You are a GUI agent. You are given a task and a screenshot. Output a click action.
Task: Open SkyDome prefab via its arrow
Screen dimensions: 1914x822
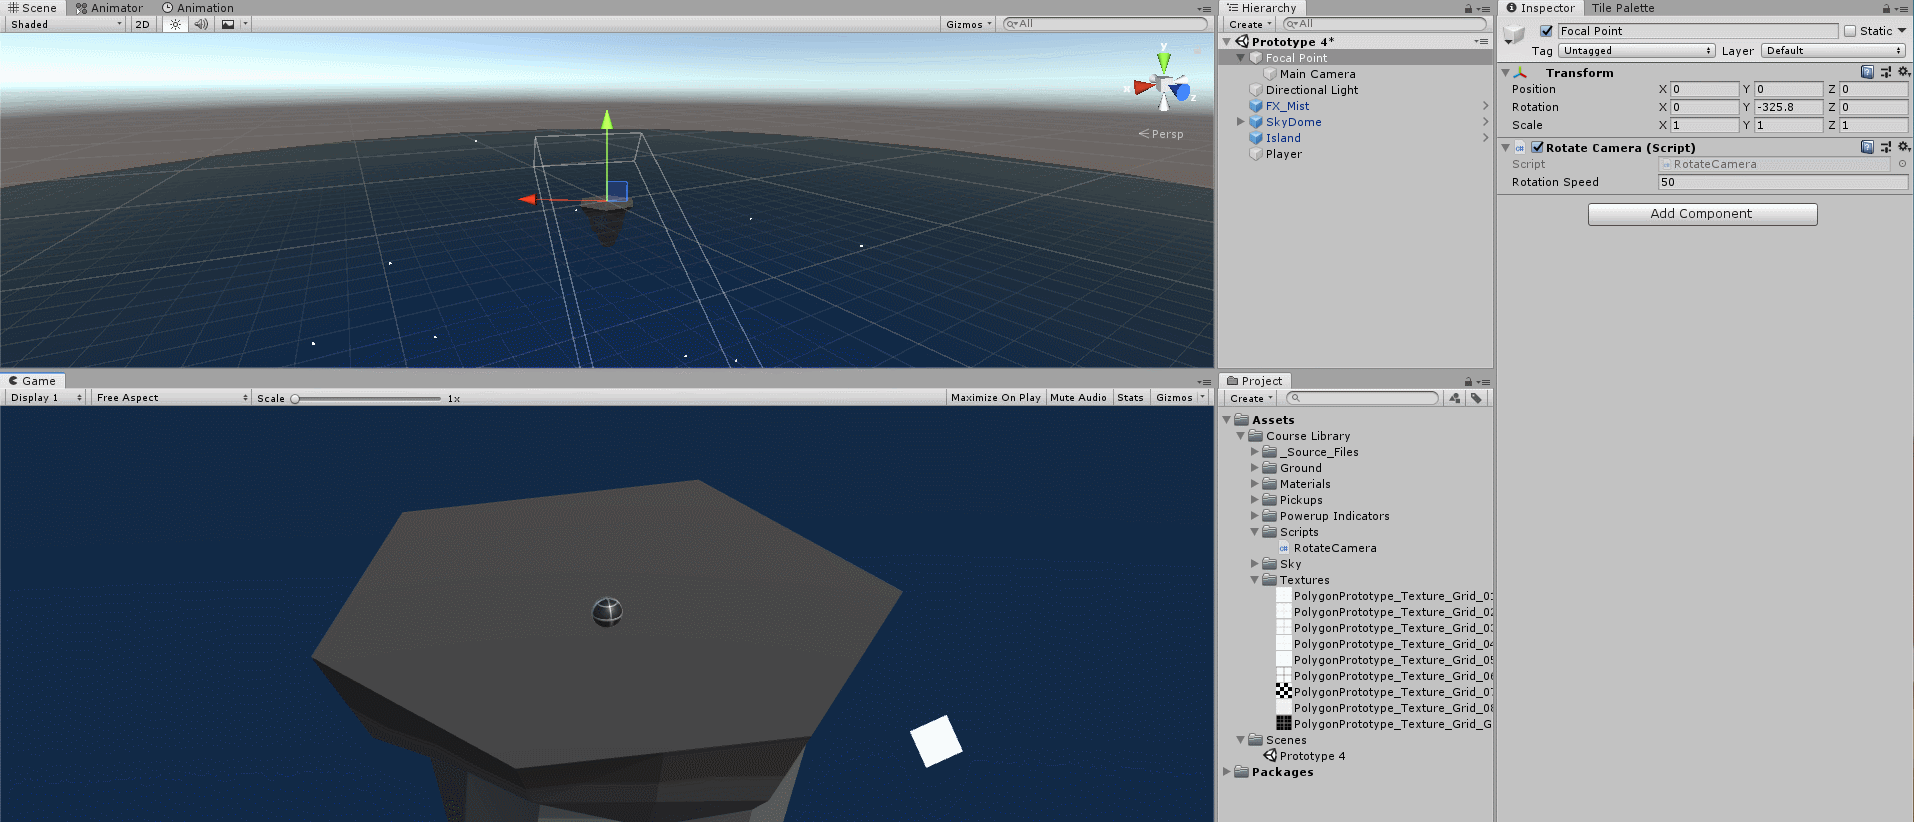point(1486,122)
